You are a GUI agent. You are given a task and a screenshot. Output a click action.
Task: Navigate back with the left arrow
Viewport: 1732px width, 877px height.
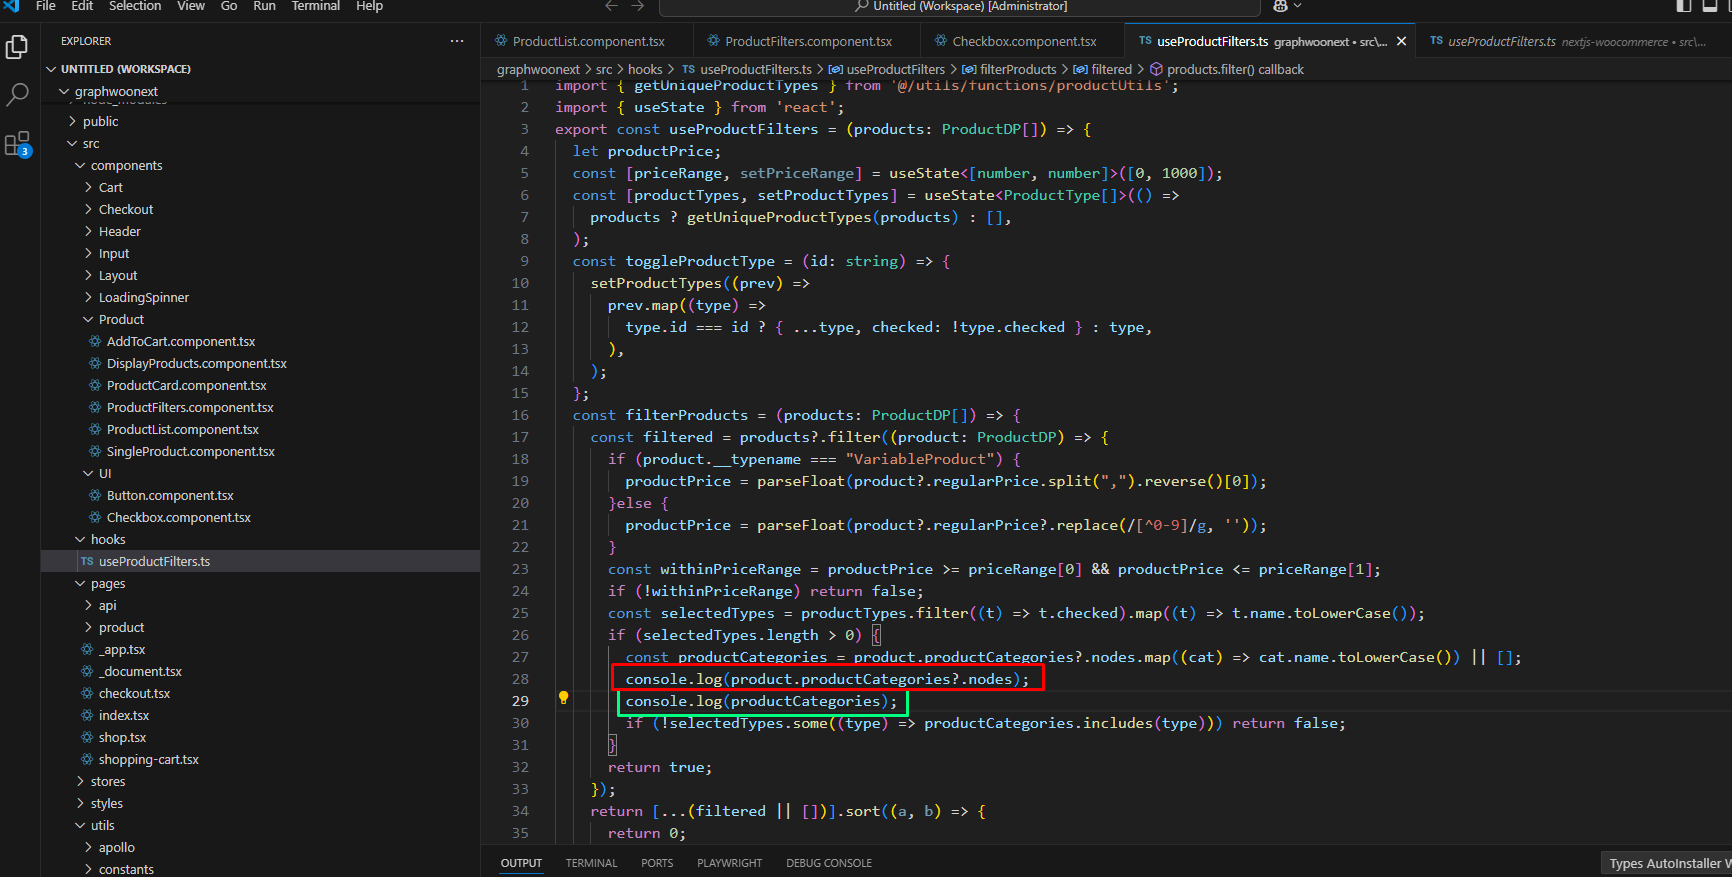pos(611,6)
